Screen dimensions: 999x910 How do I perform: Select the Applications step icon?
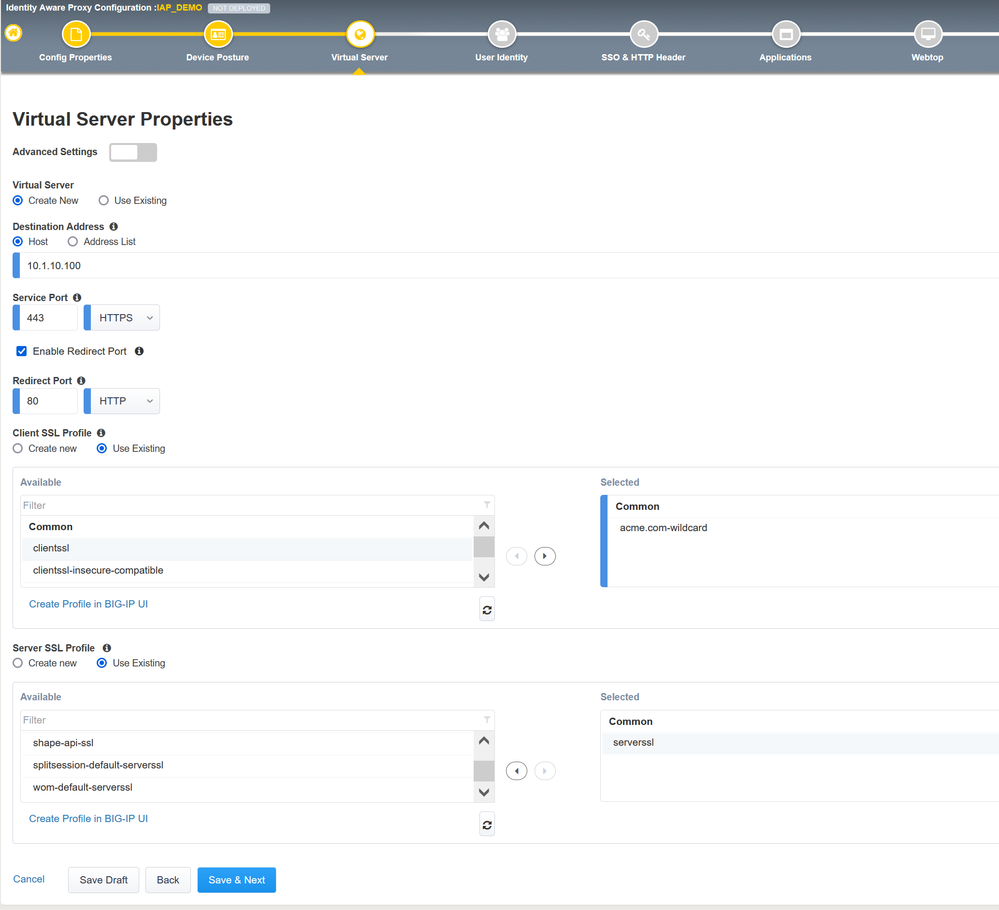click(786, 34)
